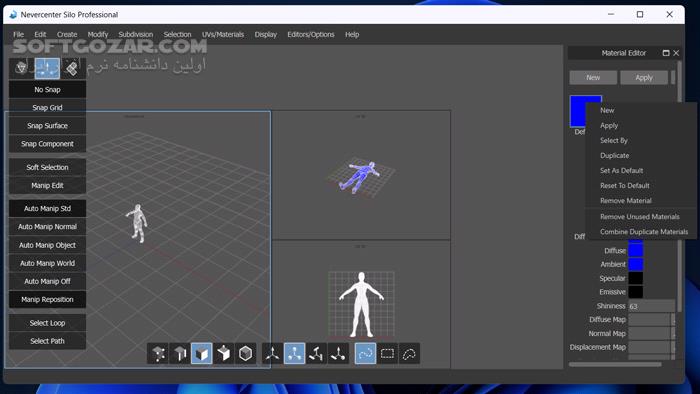
Task: Choose Combine Duplicate Materials
Action: [641, 232]
